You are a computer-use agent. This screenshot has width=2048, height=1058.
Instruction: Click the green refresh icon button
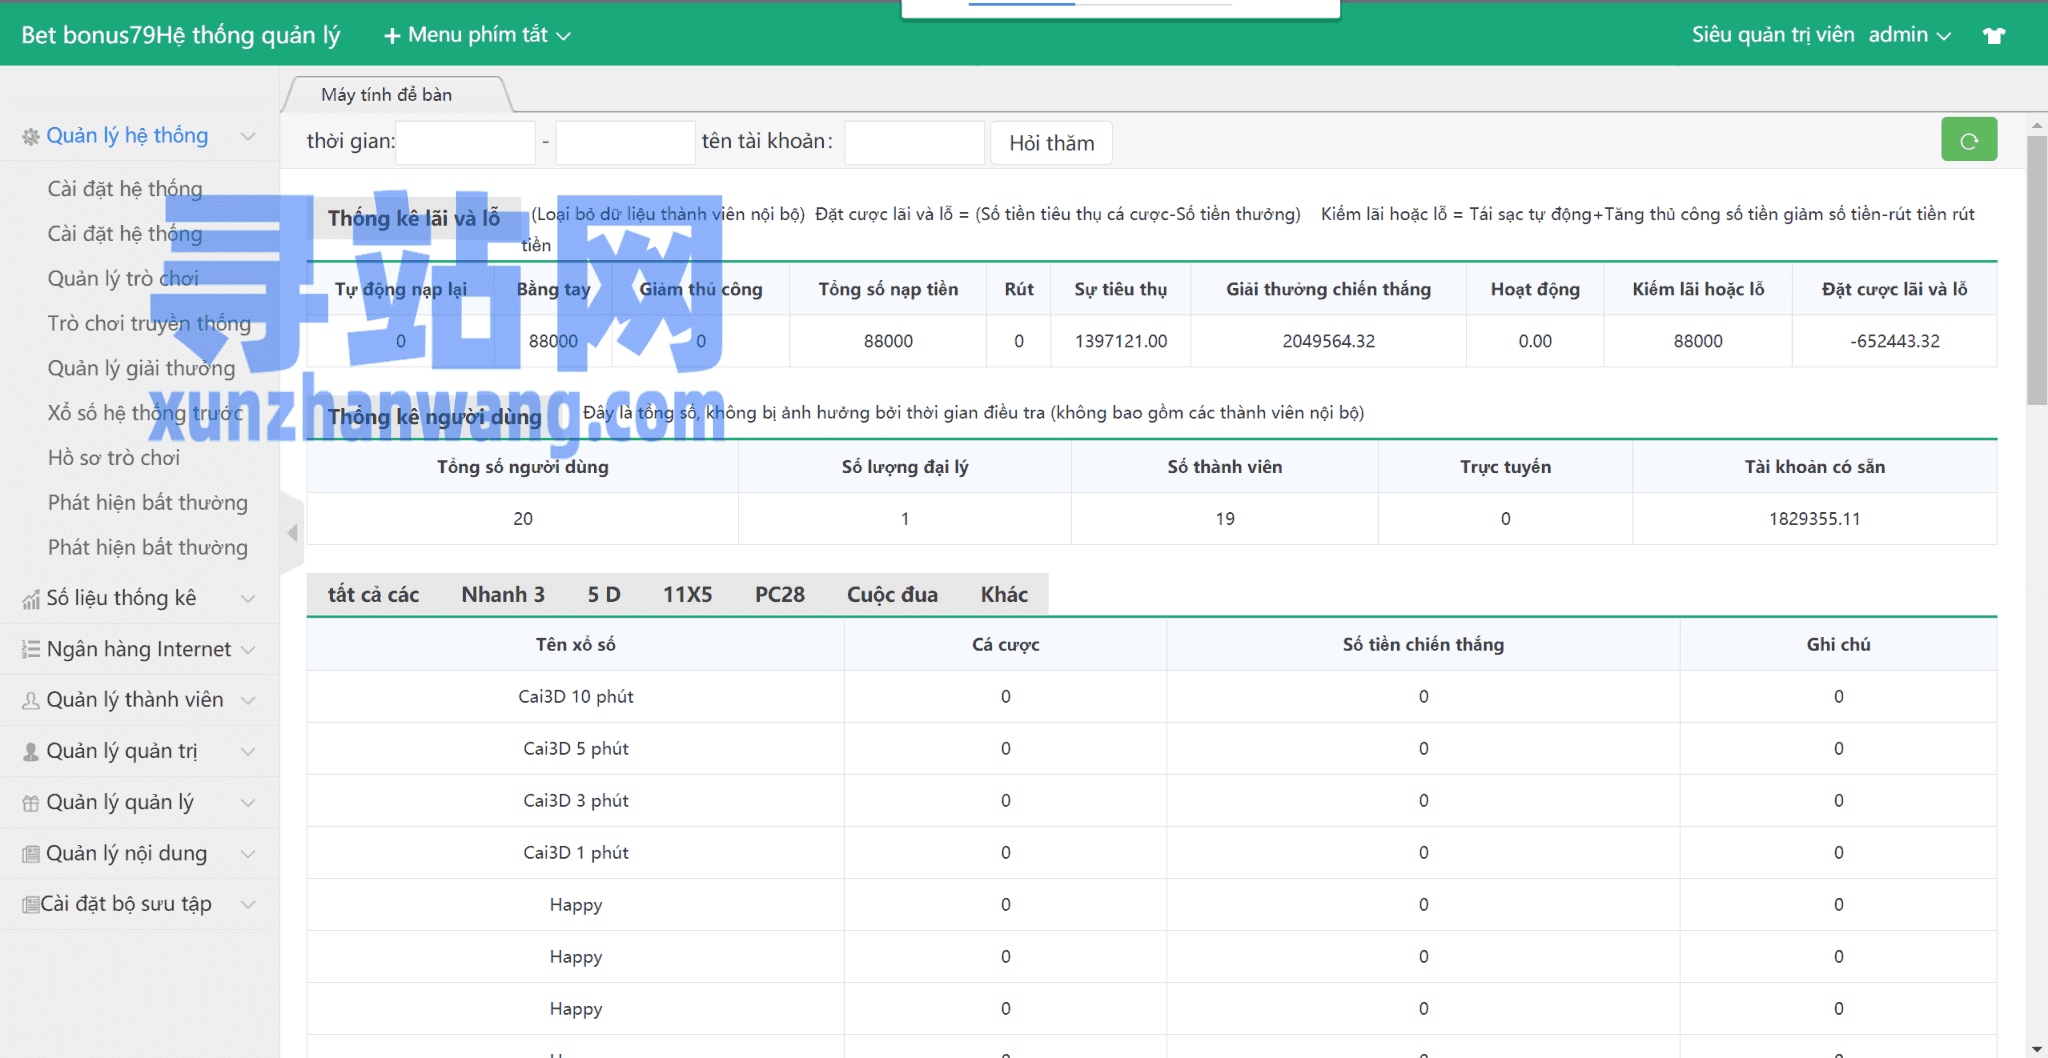1968,141
